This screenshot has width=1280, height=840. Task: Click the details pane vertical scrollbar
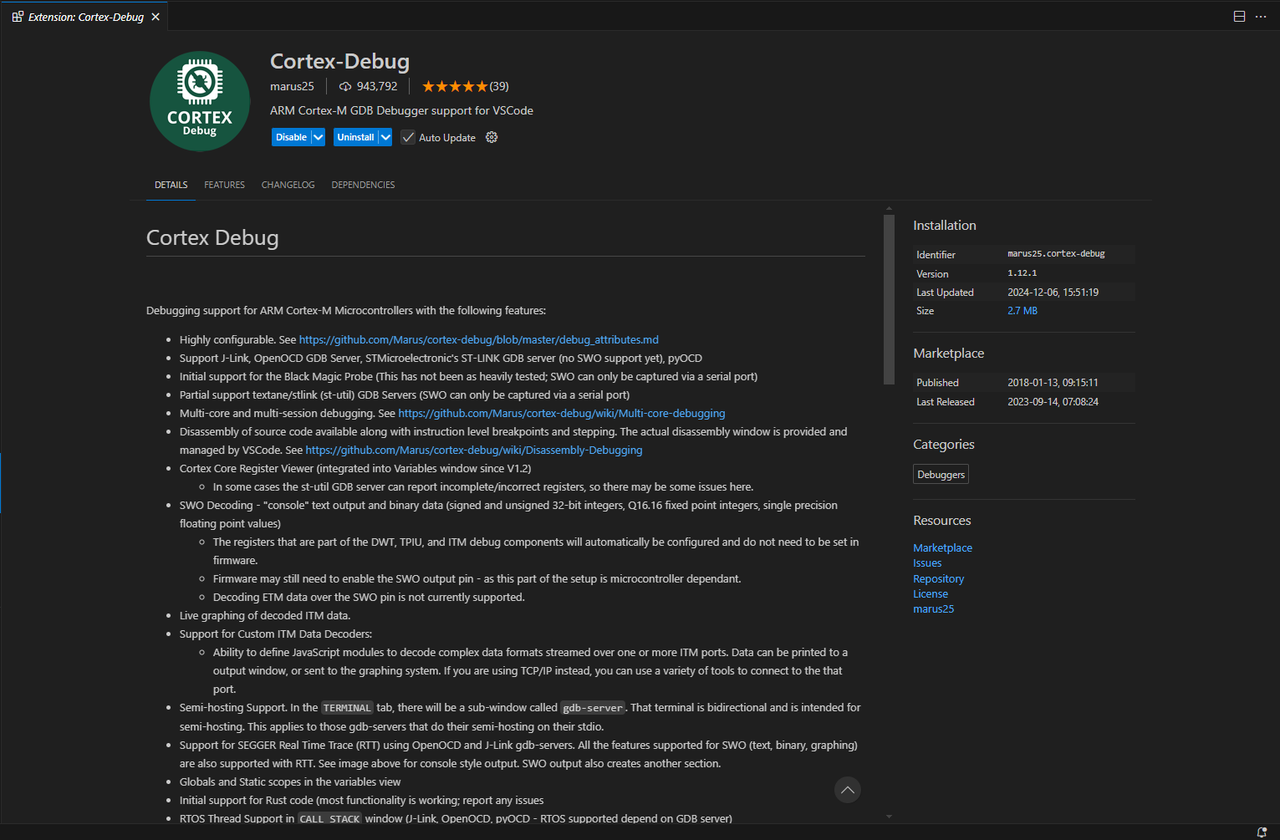[x=888, y=300]
